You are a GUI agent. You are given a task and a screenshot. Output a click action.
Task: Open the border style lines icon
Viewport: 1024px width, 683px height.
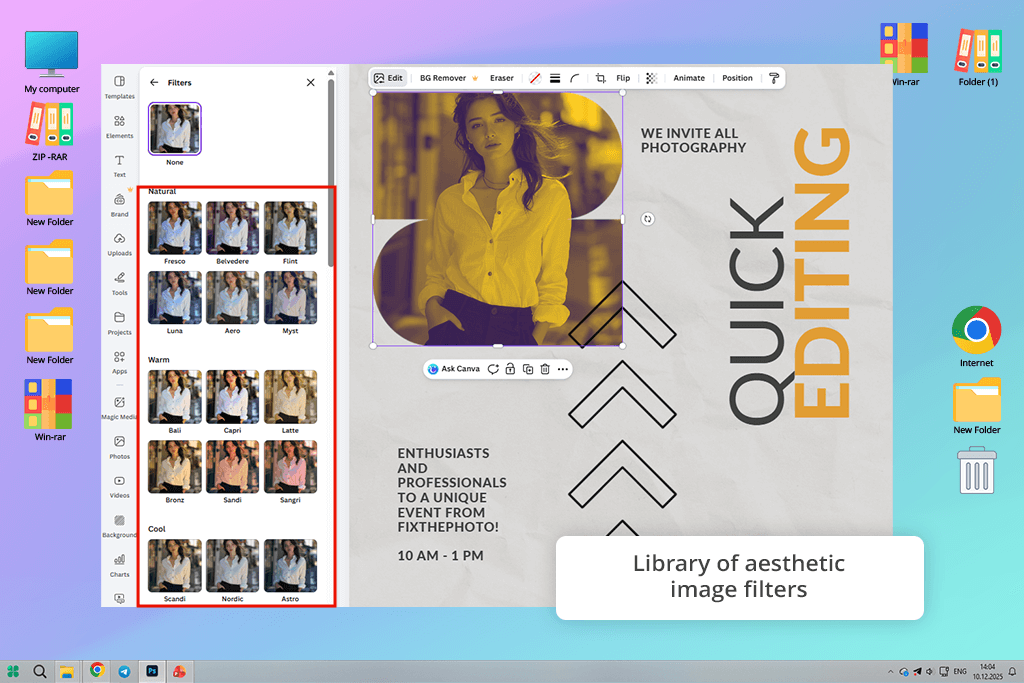(555, 78)
